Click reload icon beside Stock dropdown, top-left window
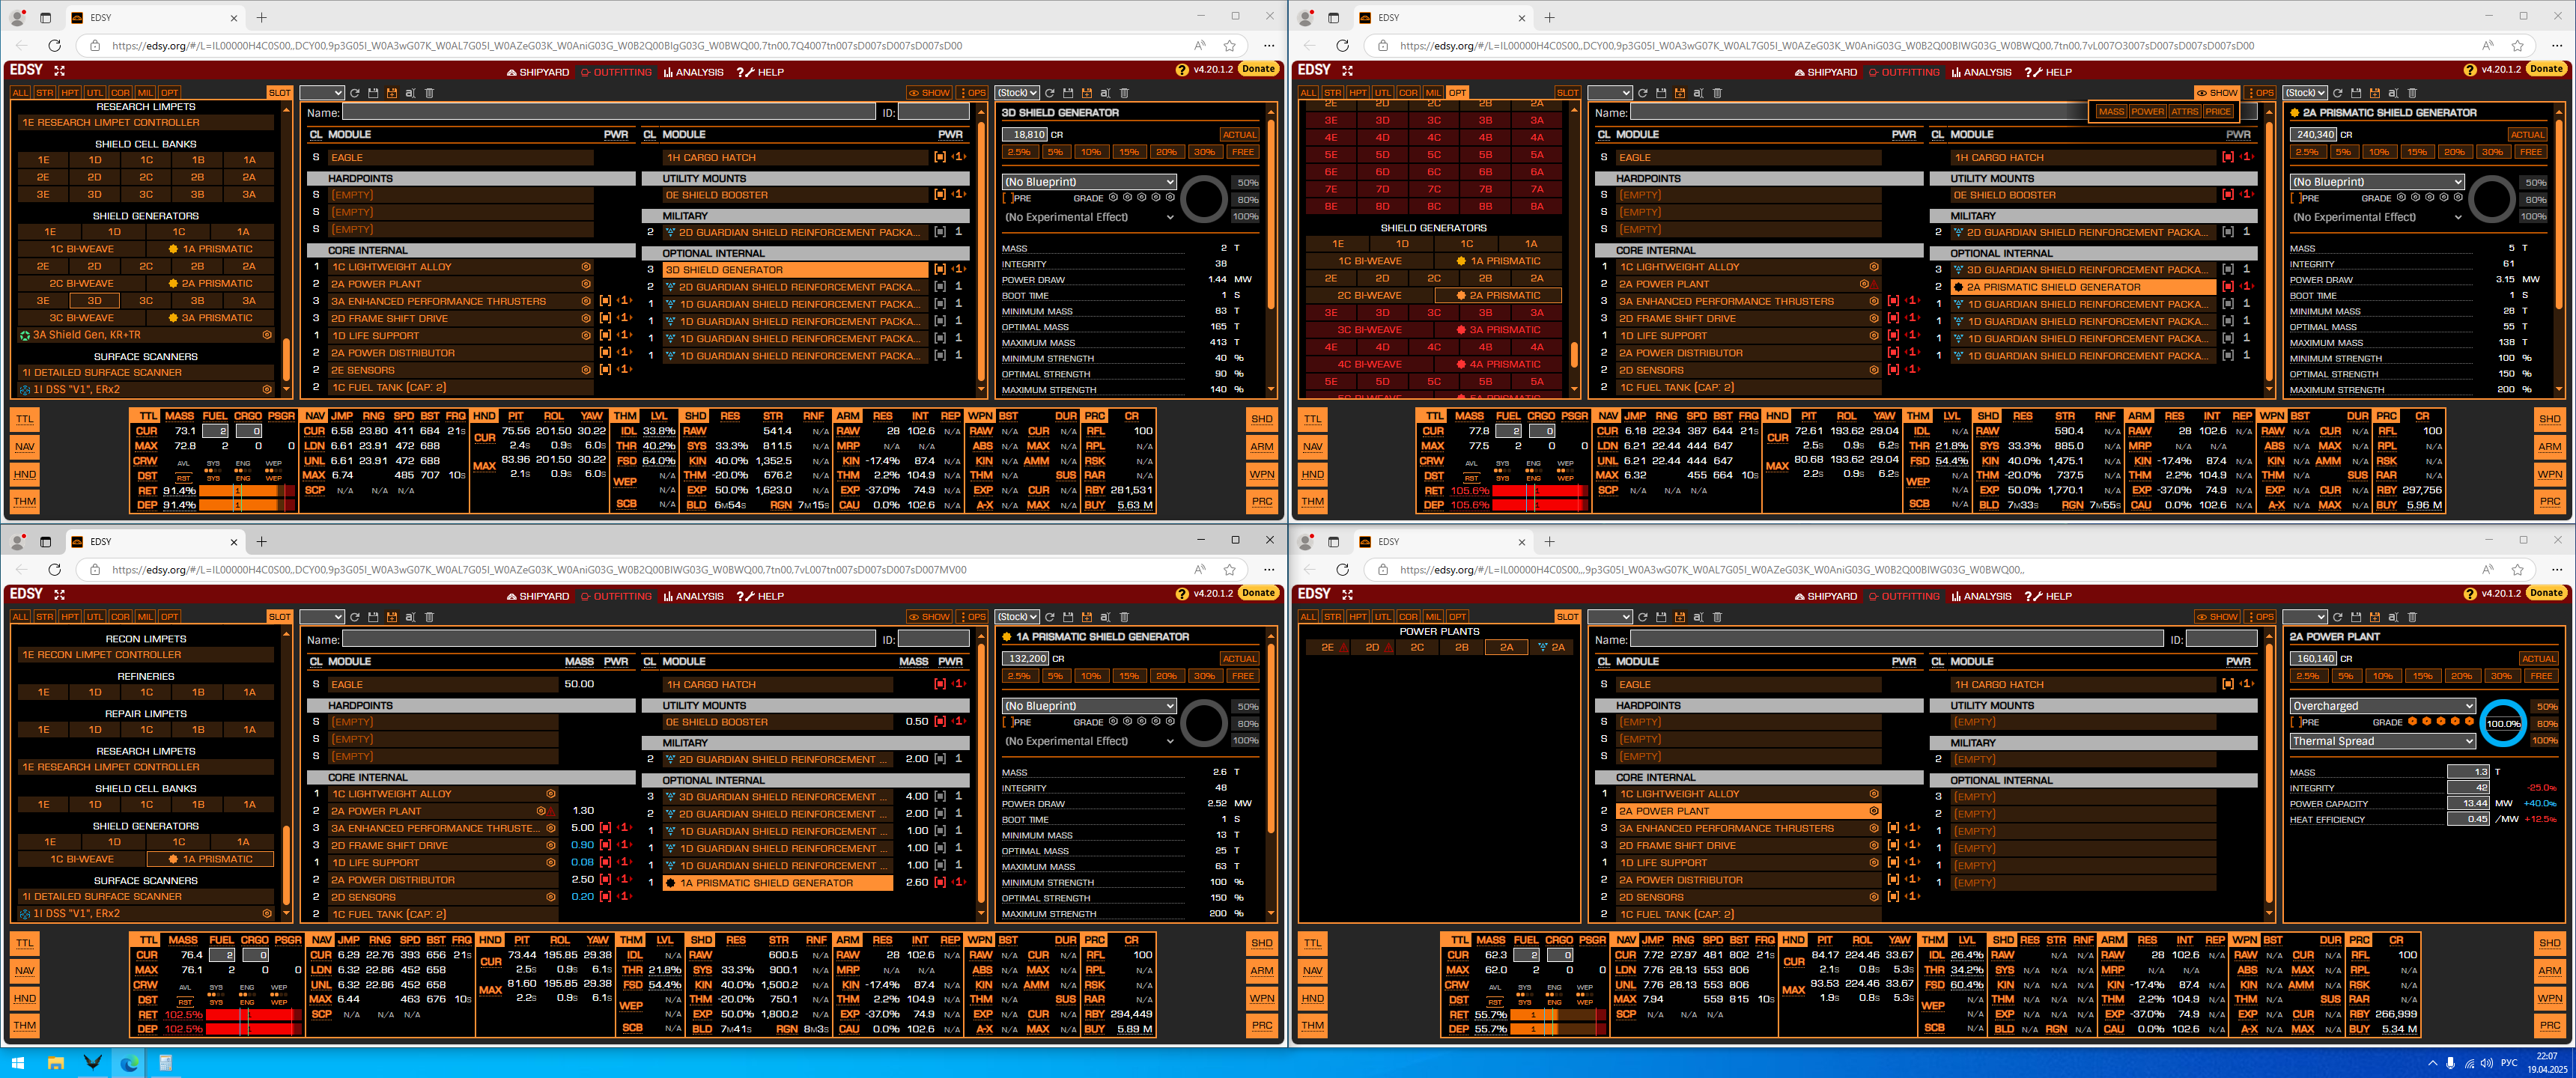This screenshot has height=1078, width=2576. [1049, 93]
